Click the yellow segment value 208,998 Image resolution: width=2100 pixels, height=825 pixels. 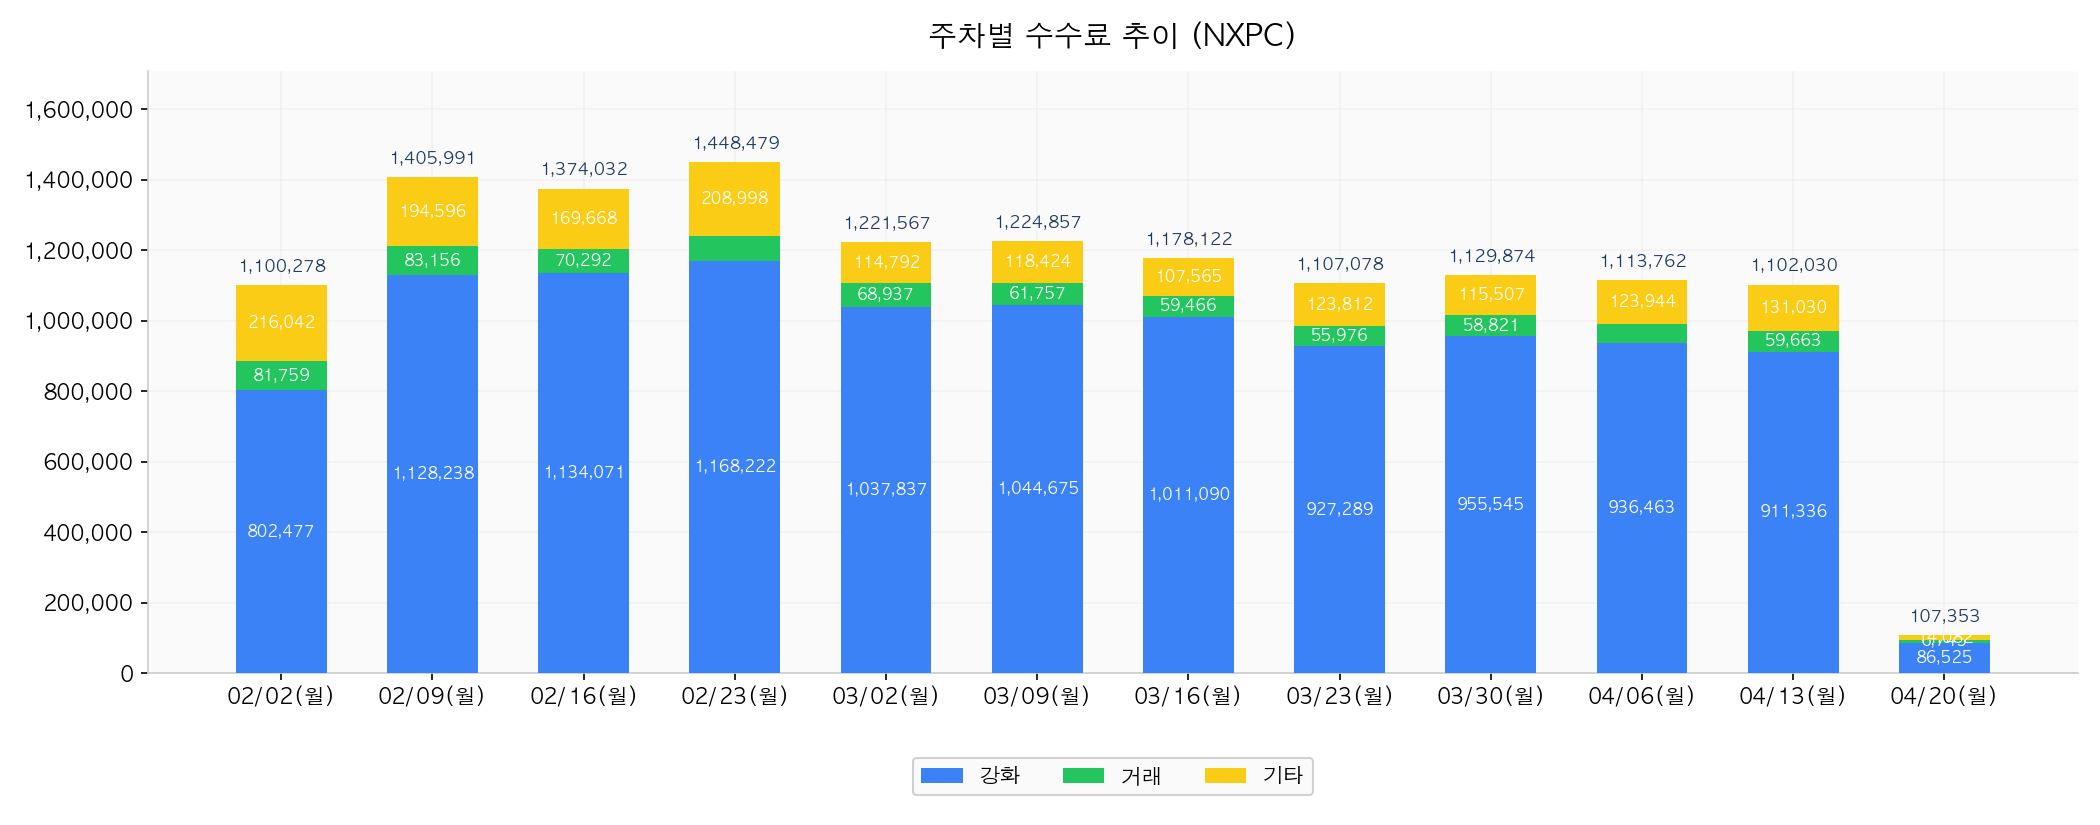(735, 198)
